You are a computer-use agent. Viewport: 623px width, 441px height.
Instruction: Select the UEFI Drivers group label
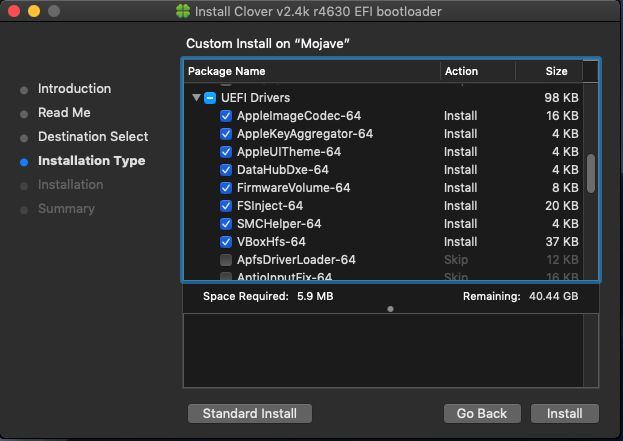click(255, 98)
